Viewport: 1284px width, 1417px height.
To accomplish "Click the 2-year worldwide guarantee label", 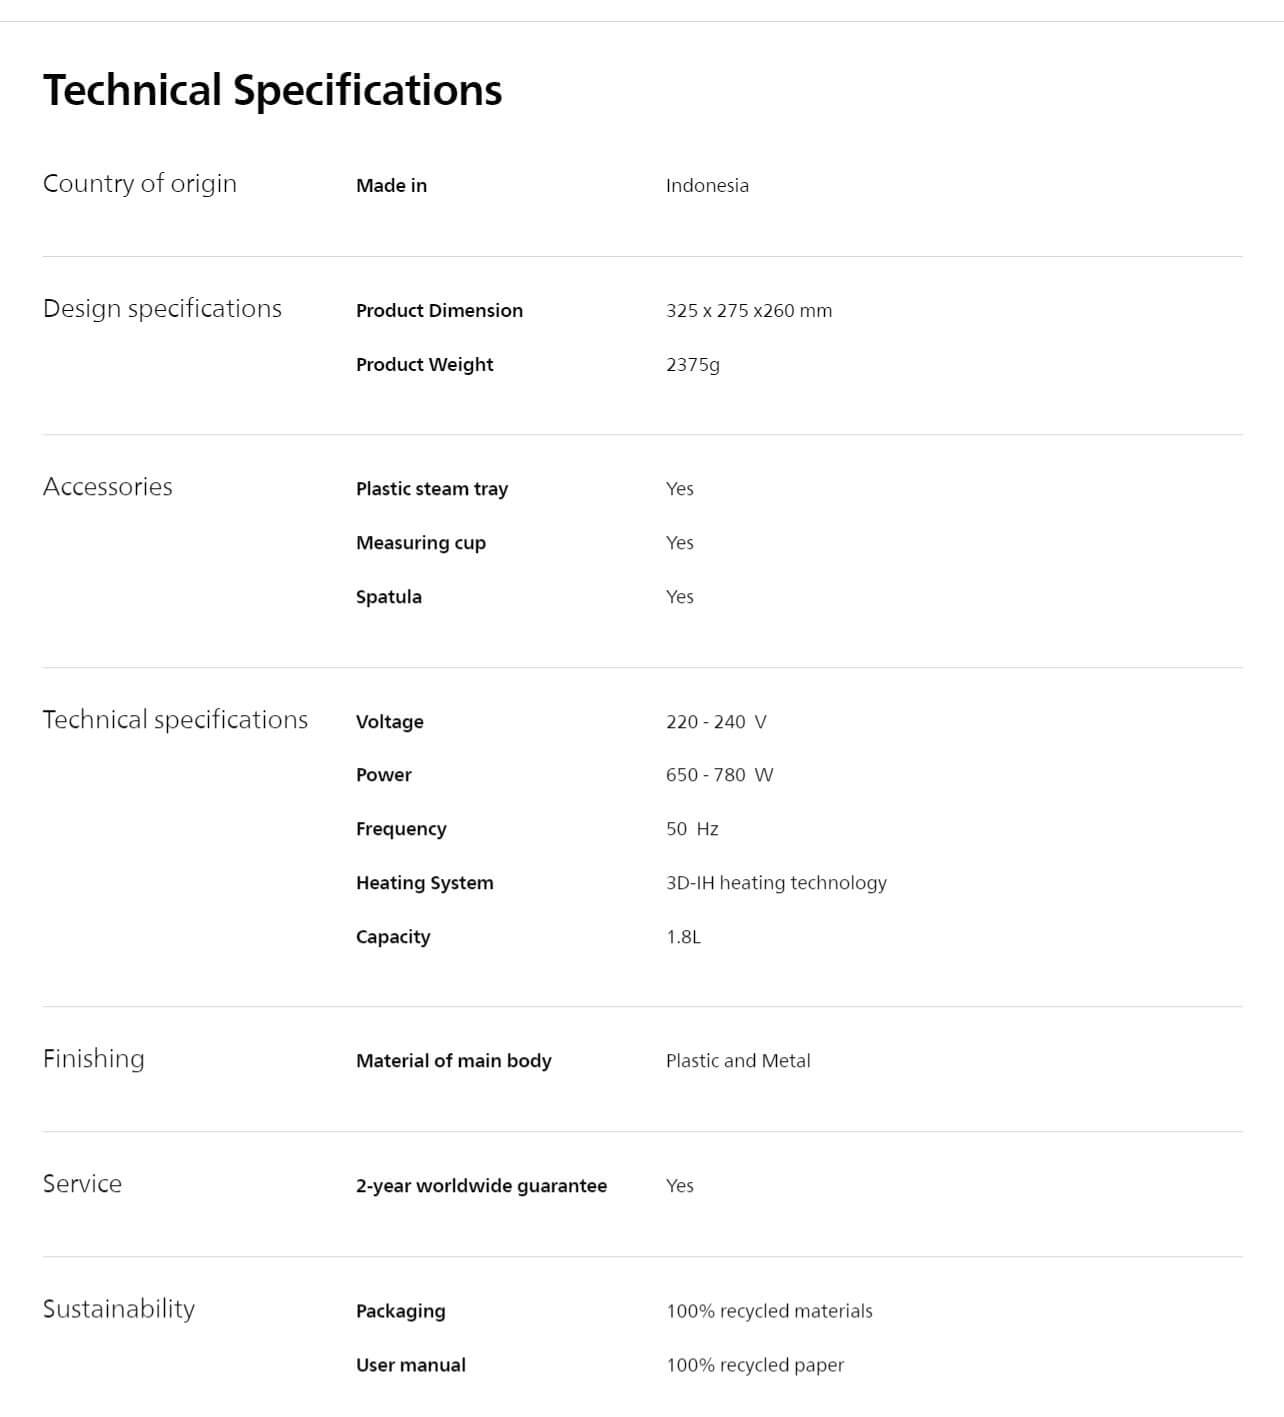I will (481, 1186).
